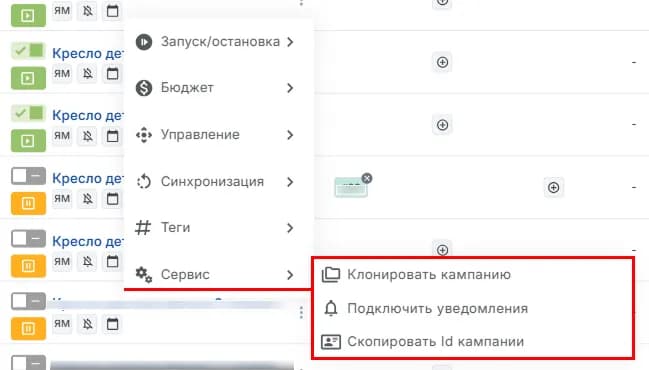The image size is (649, 370).
Task: Toggle the campaign switch in the banner thumbnail row
Action: pos(28,176)
